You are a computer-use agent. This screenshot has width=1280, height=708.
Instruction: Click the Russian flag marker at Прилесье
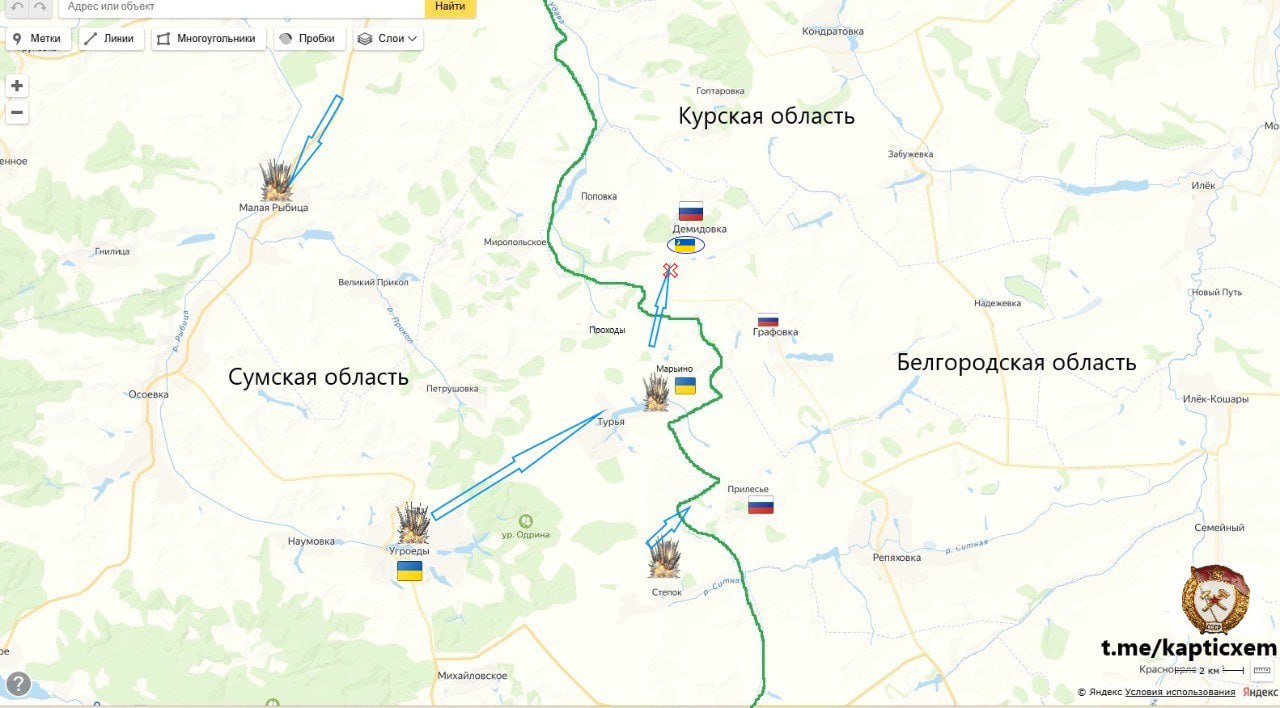[761, 505]
